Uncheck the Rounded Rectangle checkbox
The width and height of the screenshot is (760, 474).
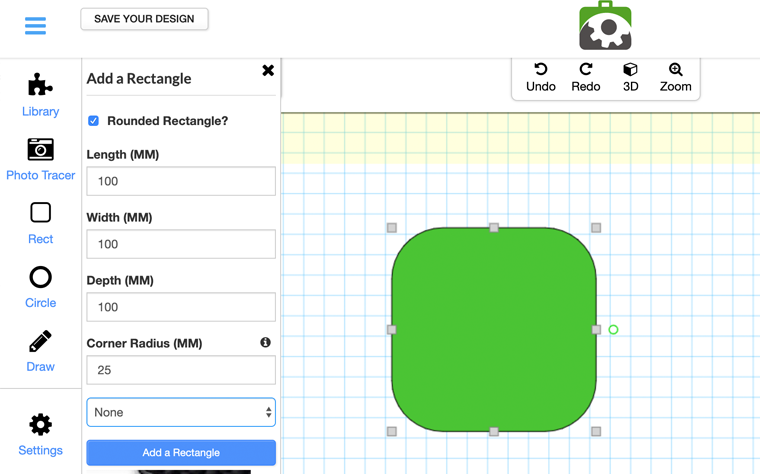click(x=93, y=121)
